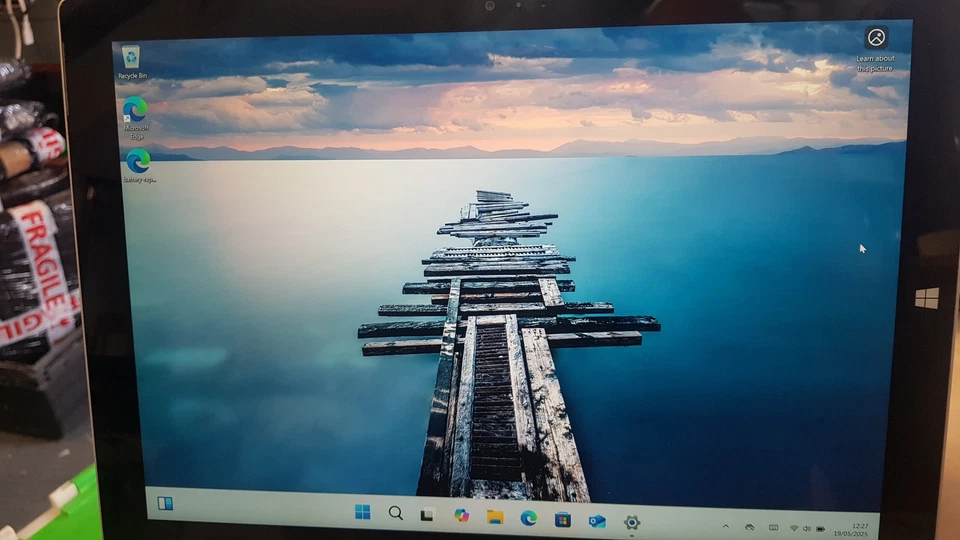Launch Copilot from the taskbar

tap(462, 516)
